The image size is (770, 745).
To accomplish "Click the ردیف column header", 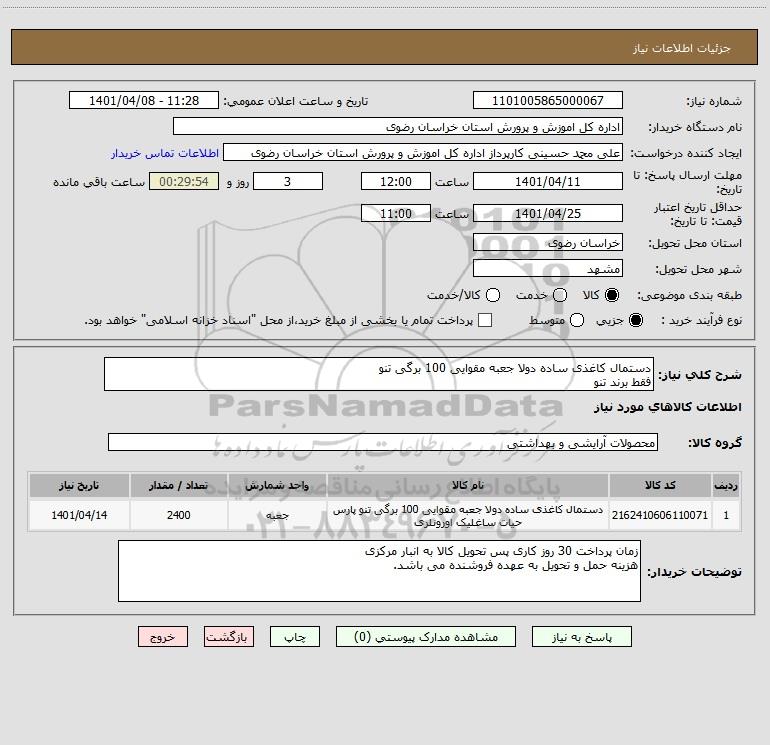I will (726, 485).
